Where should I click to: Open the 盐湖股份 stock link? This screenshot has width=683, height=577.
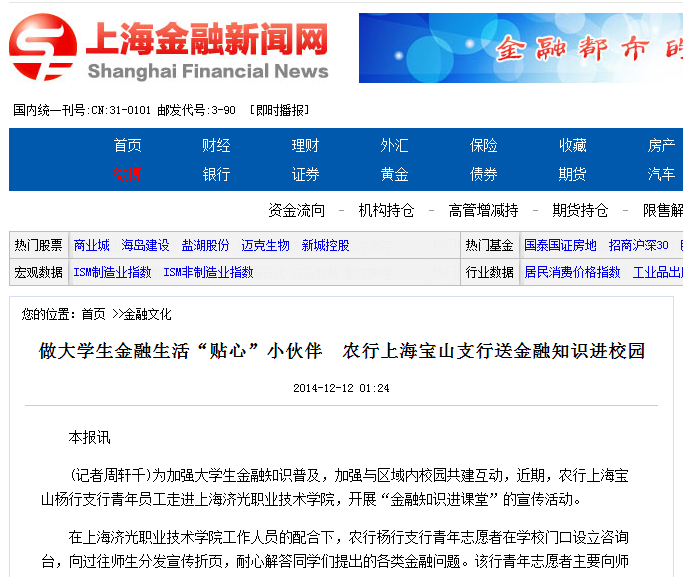(205, 245)
